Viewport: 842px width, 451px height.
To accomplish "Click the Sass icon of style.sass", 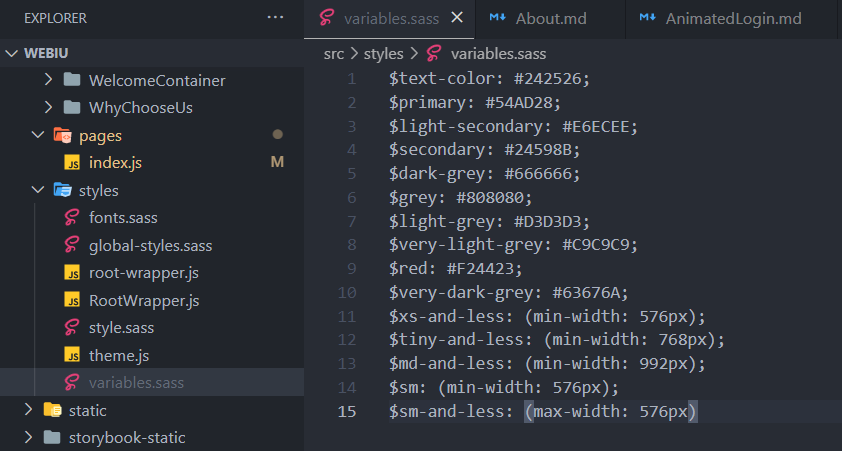I will click(x=72, y=327).
